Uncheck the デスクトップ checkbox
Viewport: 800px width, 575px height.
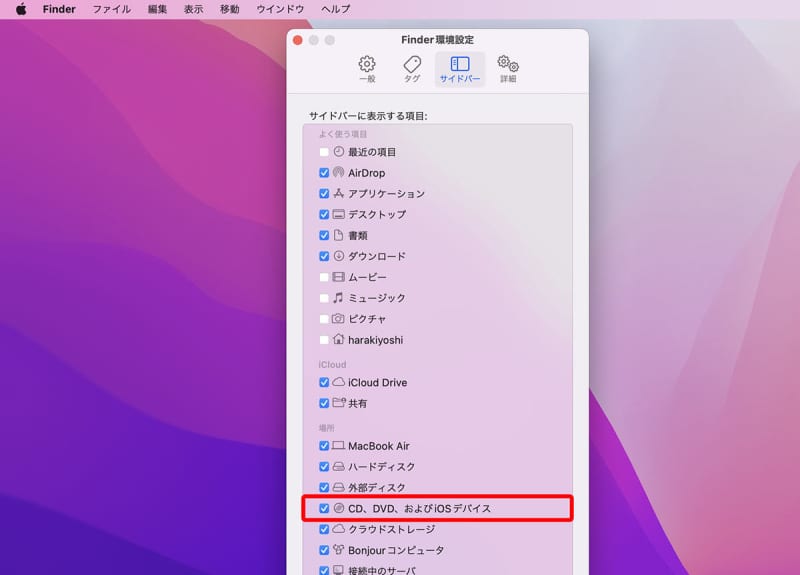coord(324,214)
